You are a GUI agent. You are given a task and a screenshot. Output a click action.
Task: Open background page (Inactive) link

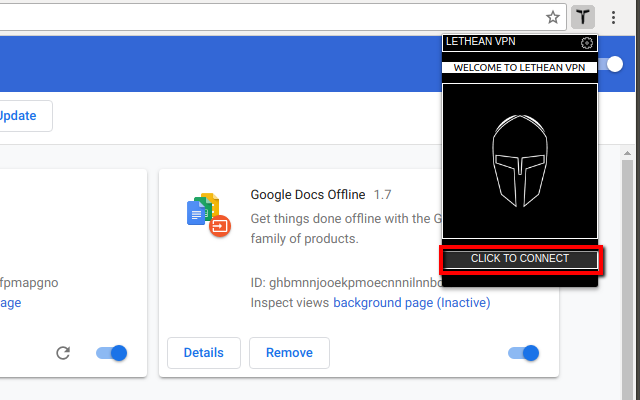pos(412,303)
